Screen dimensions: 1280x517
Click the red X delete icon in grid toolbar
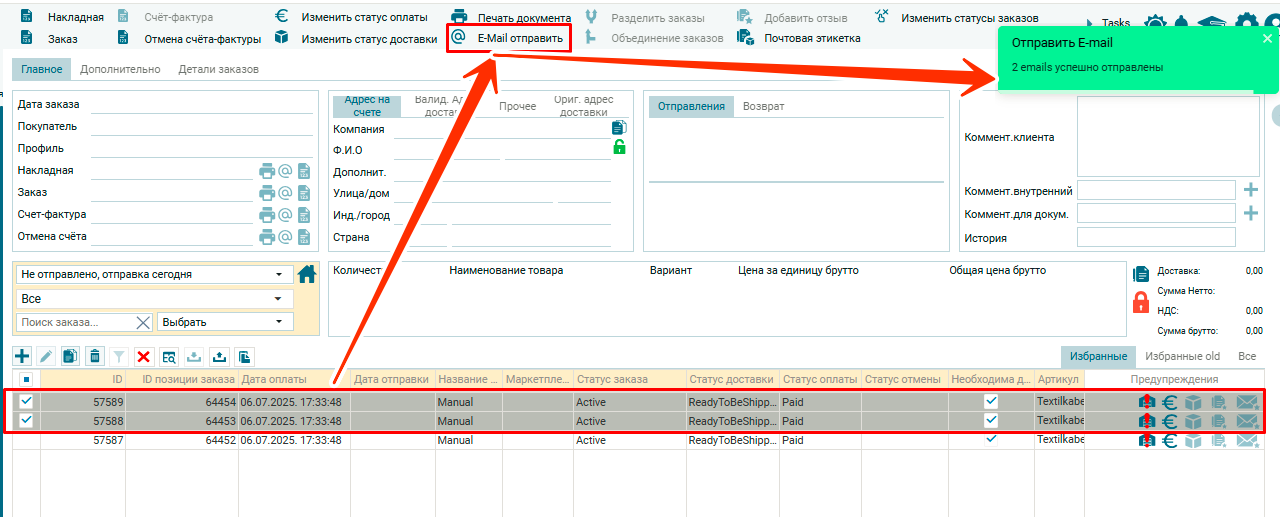144,357
